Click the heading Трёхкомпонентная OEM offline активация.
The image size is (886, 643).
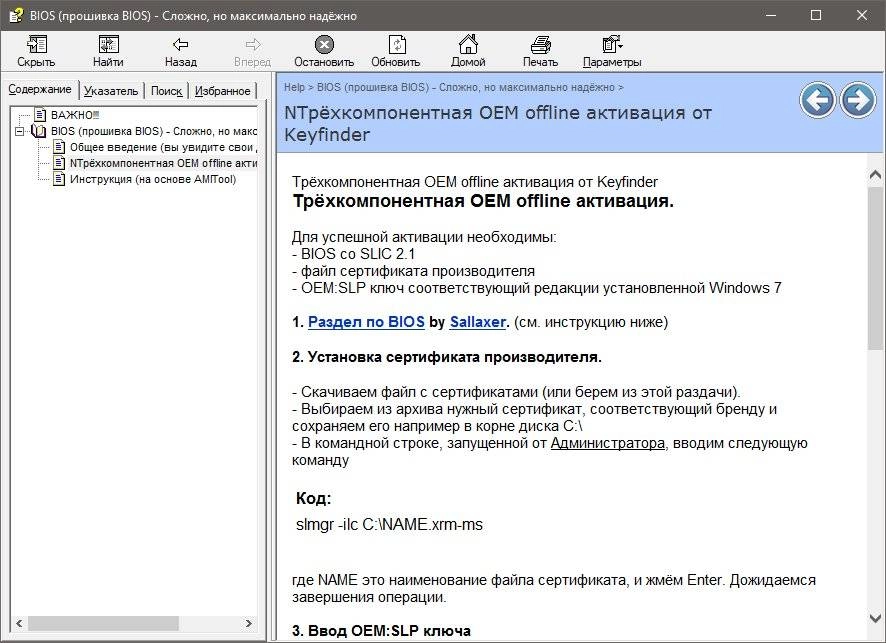[x=483, y=201]
